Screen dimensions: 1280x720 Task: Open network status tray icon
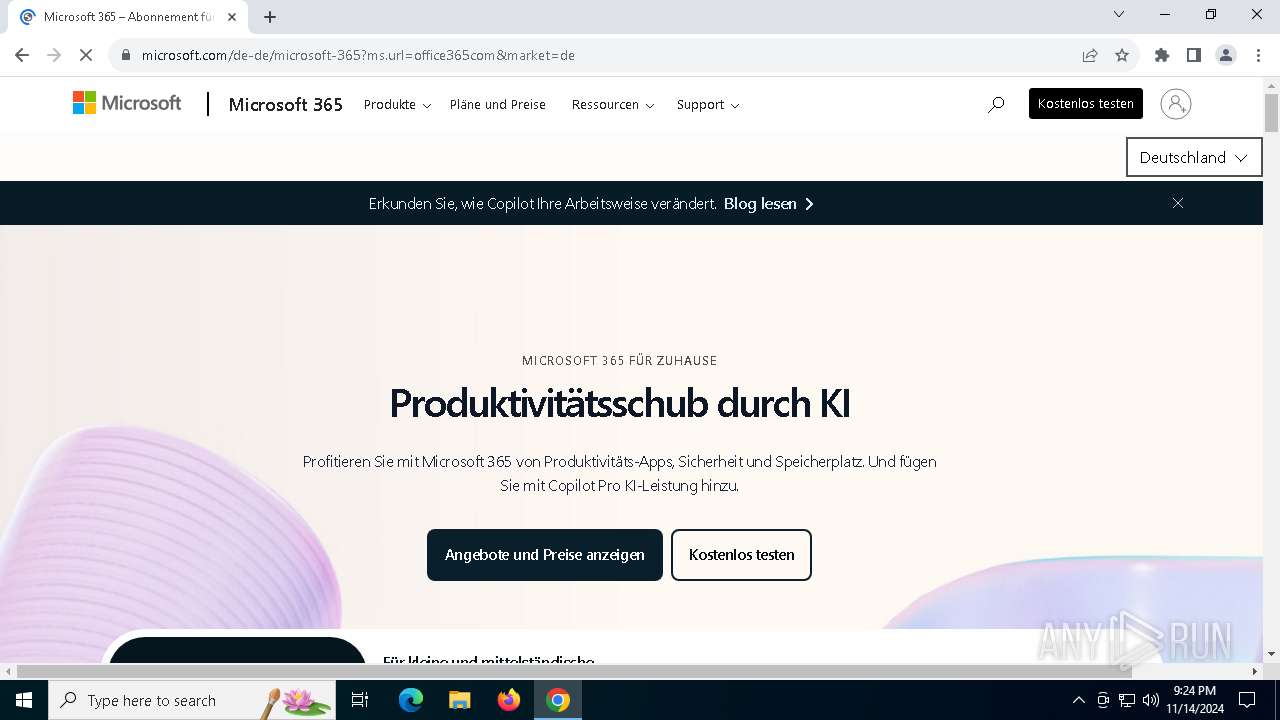pyautogui.click(x=1127, y=700)
